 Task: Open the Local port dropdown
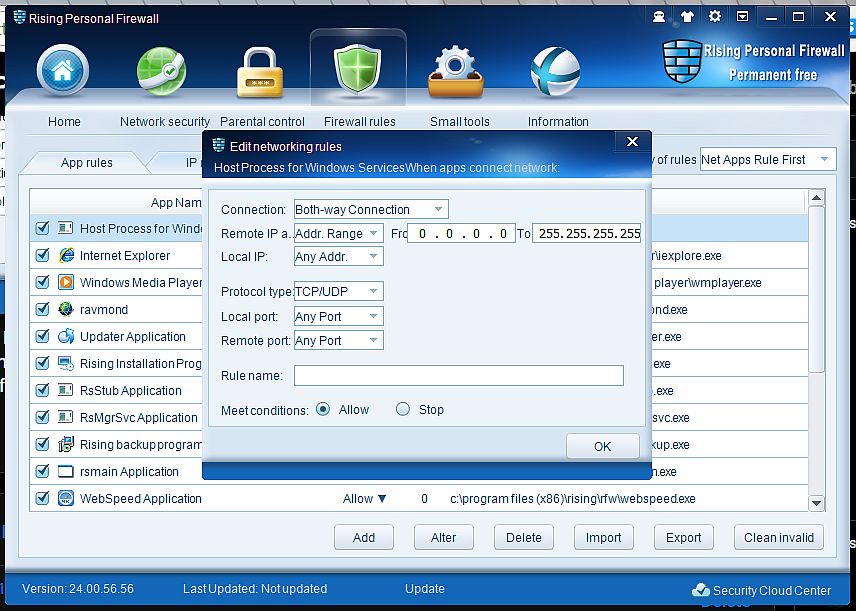(338, 316)
